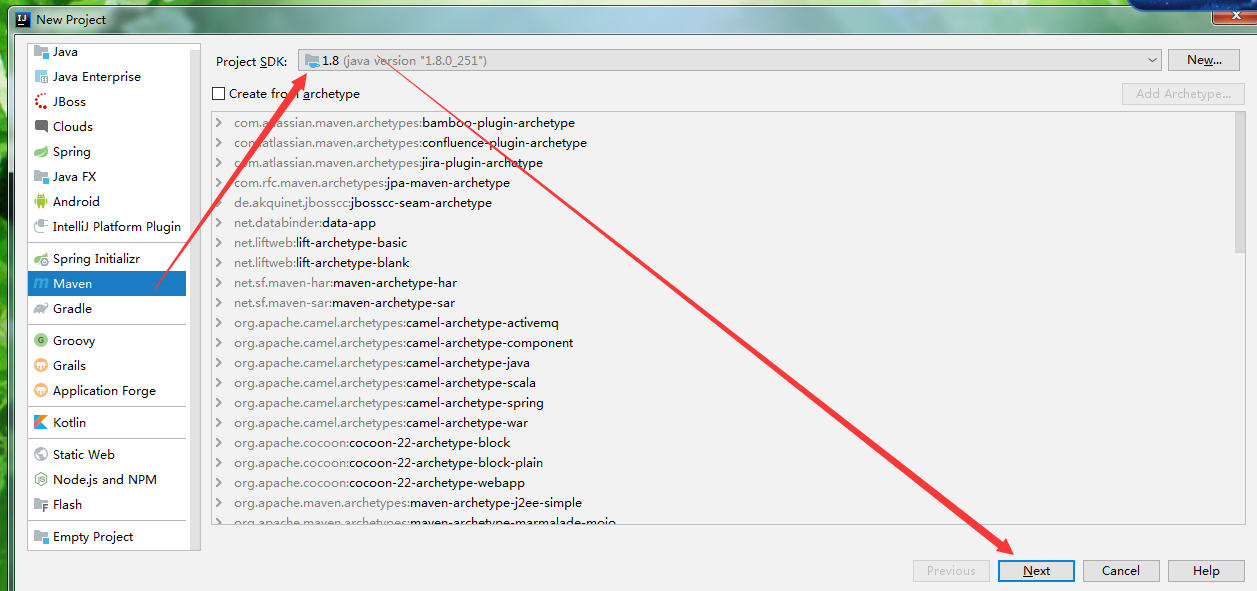Click the Add Archetype... button

[x=1183, y=94]
